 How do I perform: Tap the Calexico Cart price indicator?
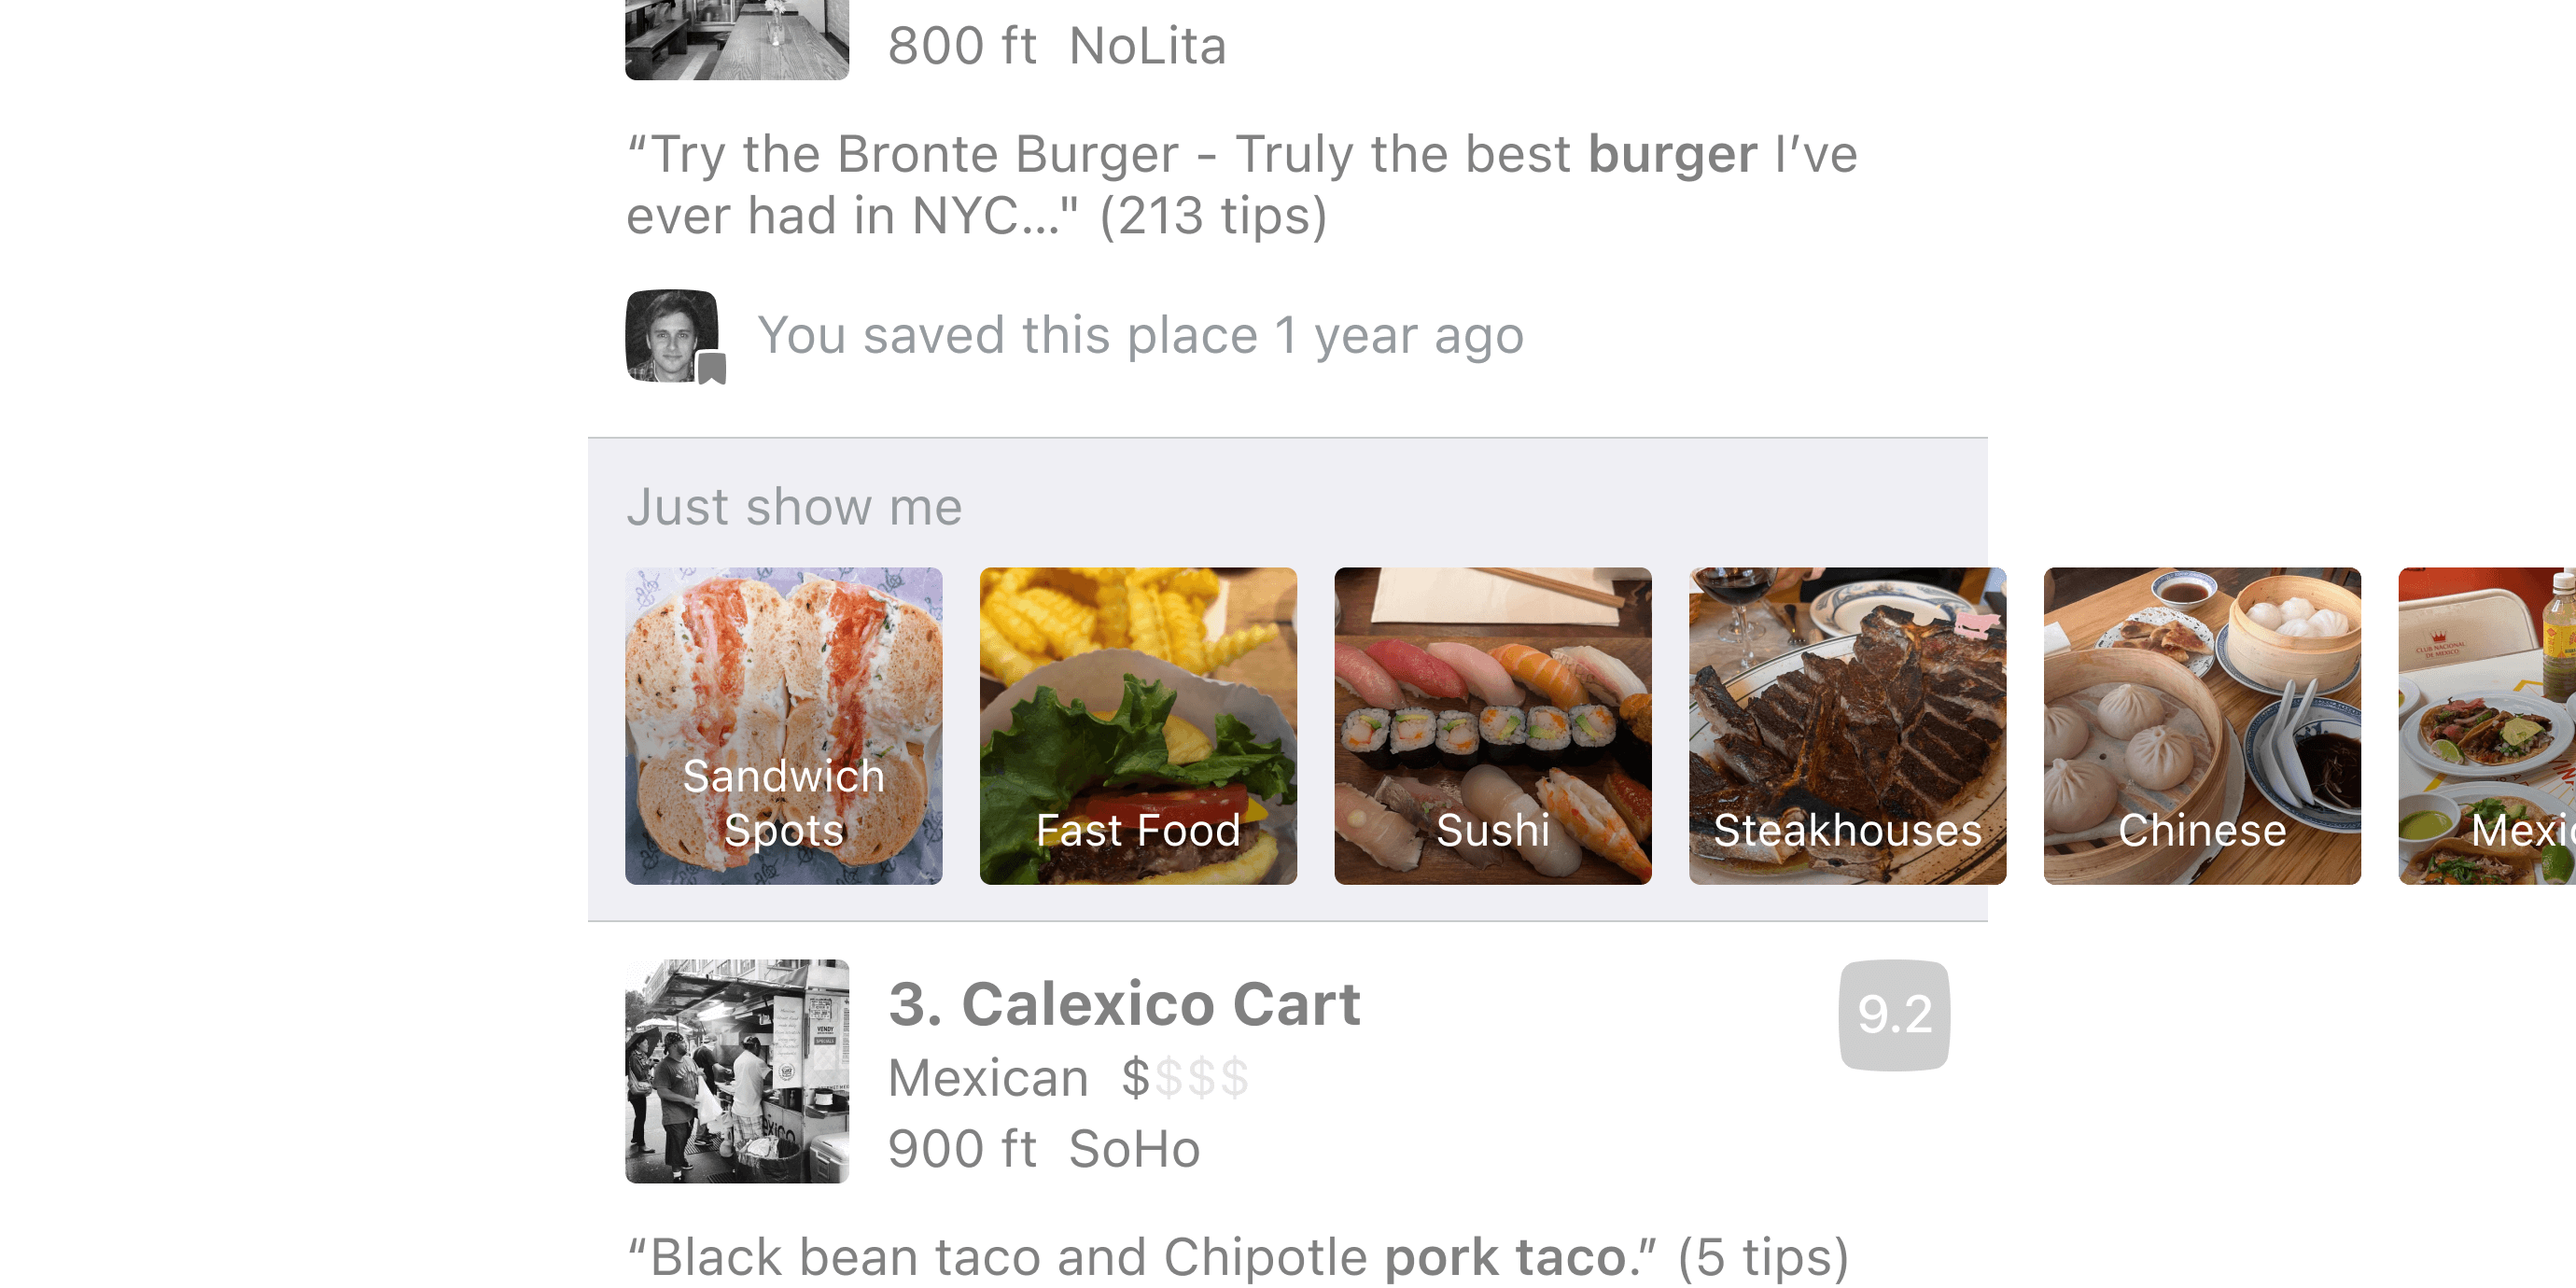(1185, 1078)
